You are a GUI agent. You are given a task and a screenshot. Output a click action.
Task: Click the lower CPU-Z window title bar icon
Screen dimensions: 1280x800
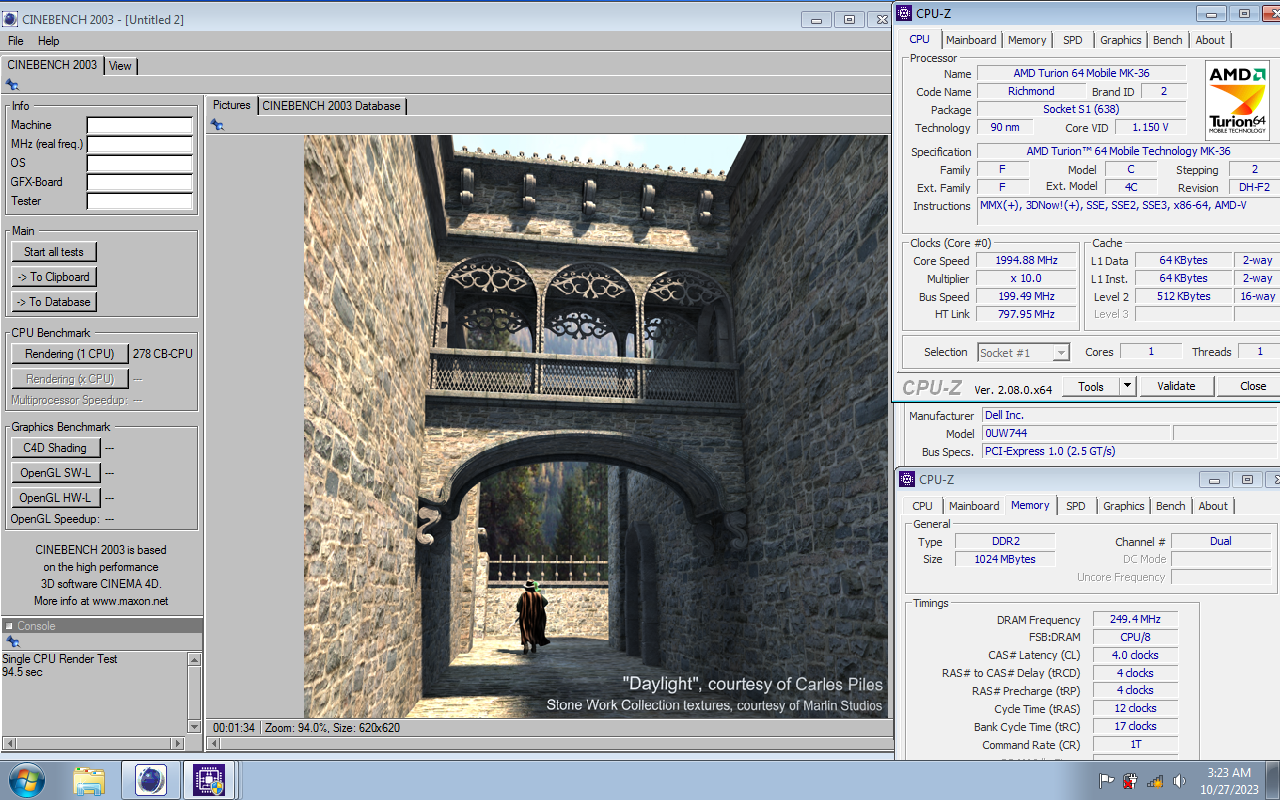pyautogui.click(x=907, y=479)
